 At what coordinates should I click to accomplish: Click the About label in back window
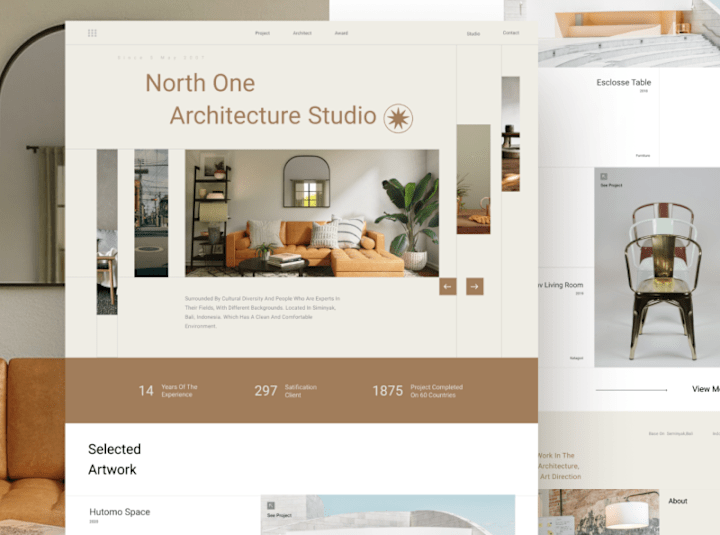tap(678, 501)
